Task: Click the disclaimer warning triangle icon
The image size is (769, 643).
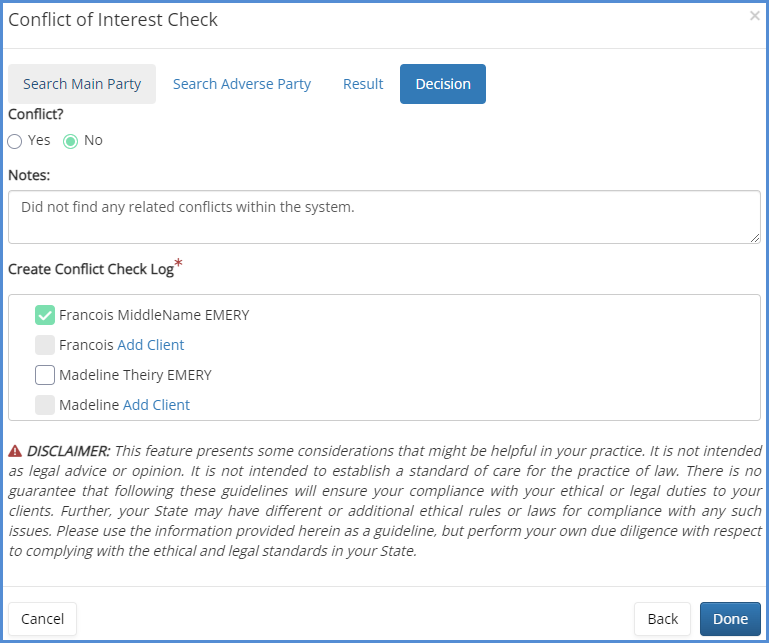Action: [x=15, y=451]
